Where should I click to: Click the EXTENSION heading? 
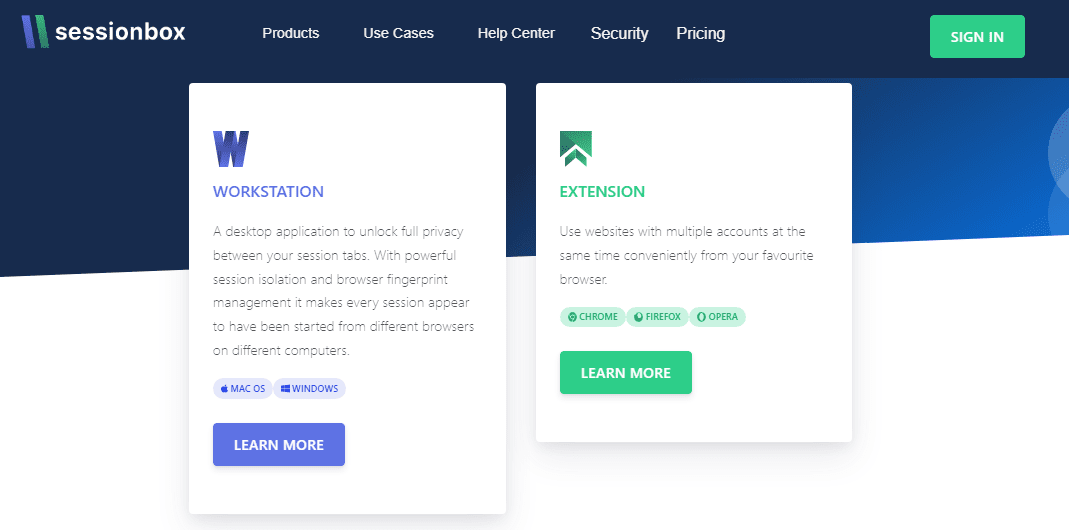point(602,192)
